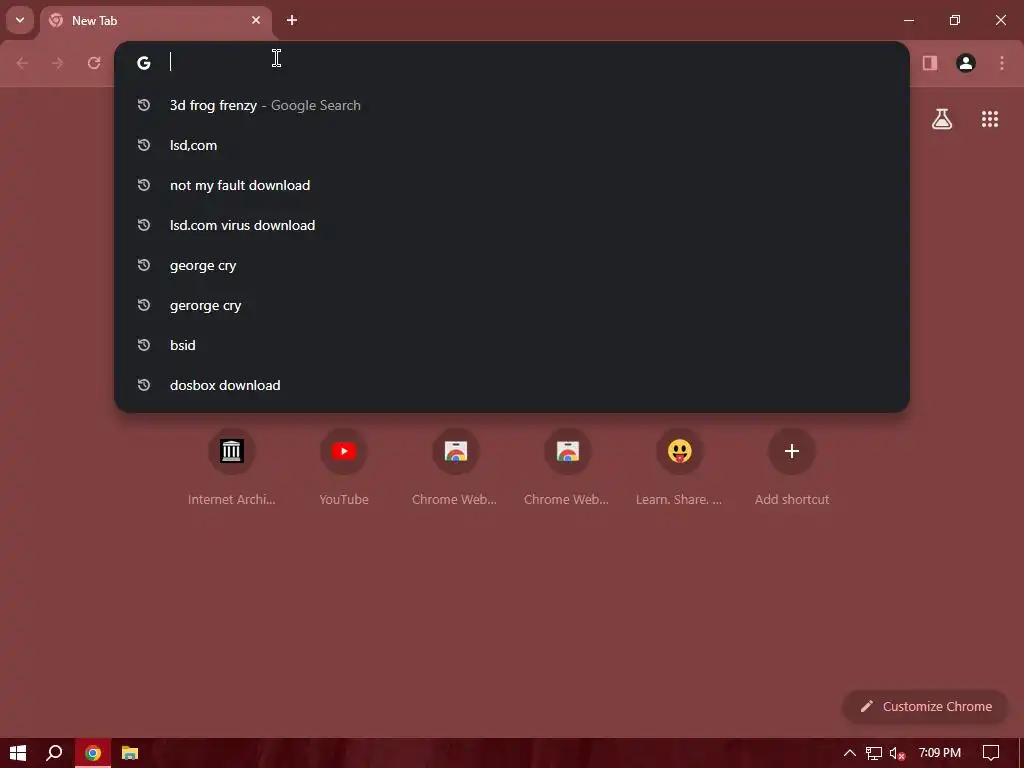Select 'bsid' suggestion
Viewport: 1024px width, 768px height.
[x=512, y=345]
